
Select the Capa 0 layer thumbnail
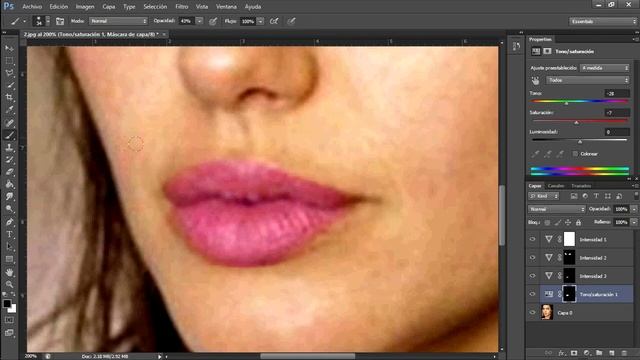pyautogui.click(x=547, y=312)
